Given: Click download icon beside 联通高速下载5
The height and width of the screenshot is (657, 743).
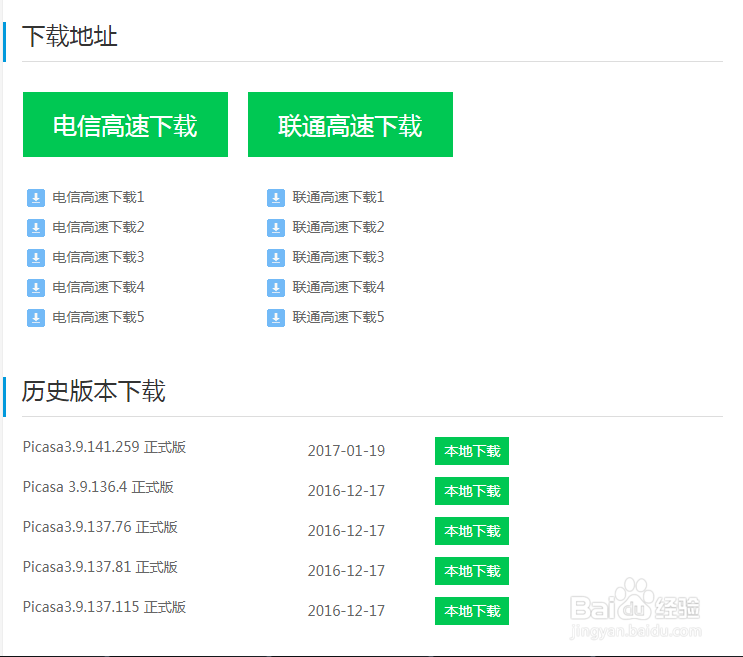Looking at the screenshot, I should 276,318.
